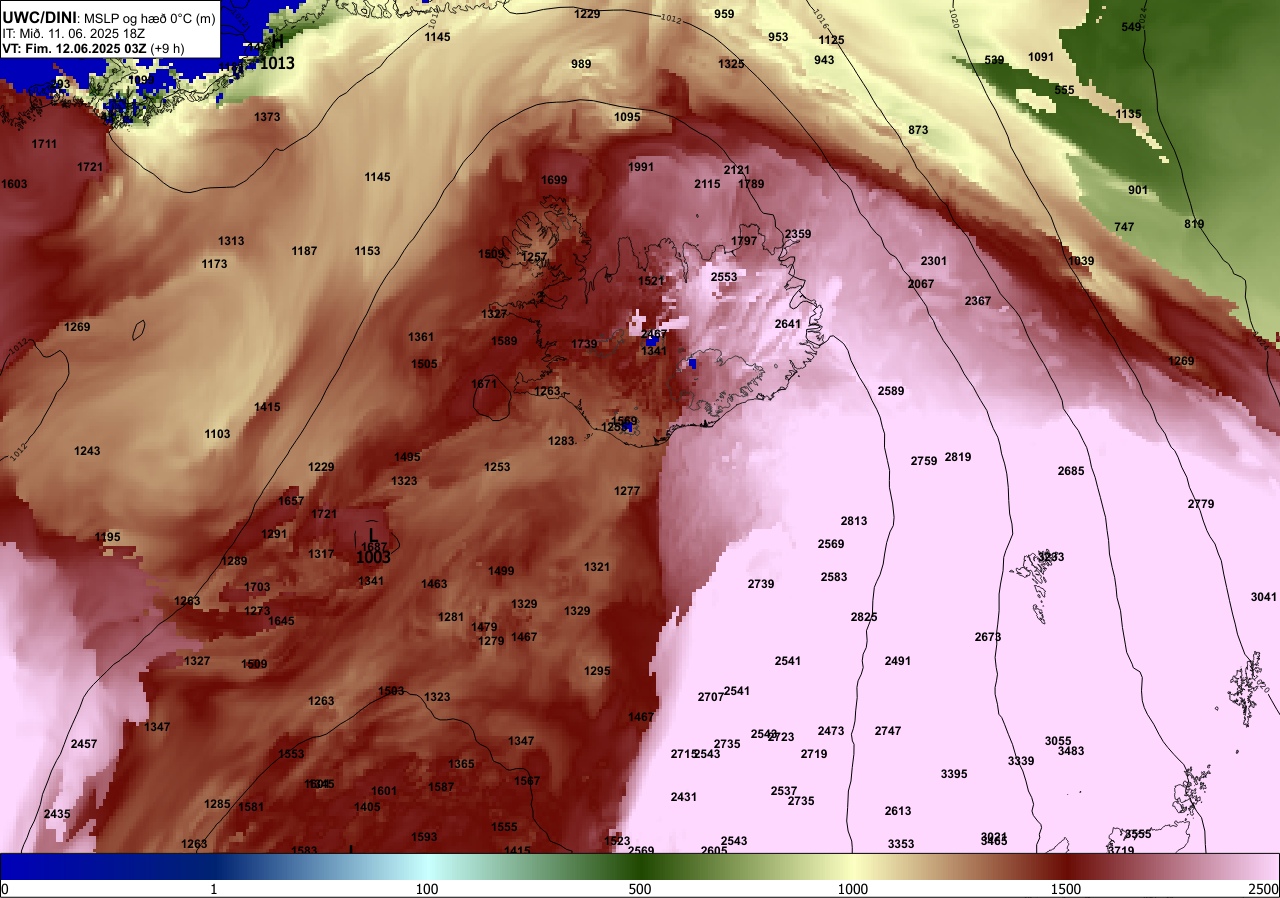Click the UWC/DINI title text

point(40,16)
